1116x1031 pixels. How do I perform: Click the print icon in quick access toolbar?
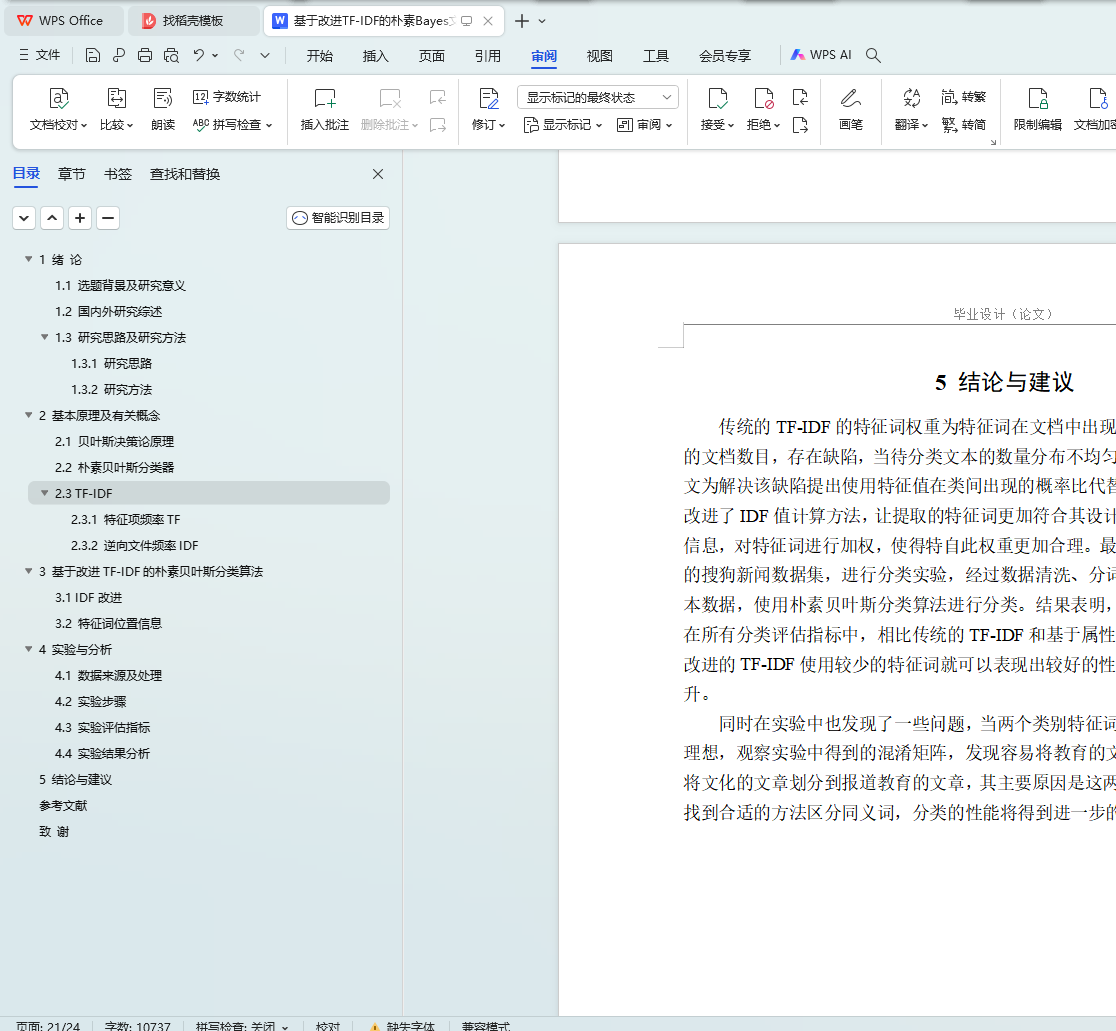145,56
